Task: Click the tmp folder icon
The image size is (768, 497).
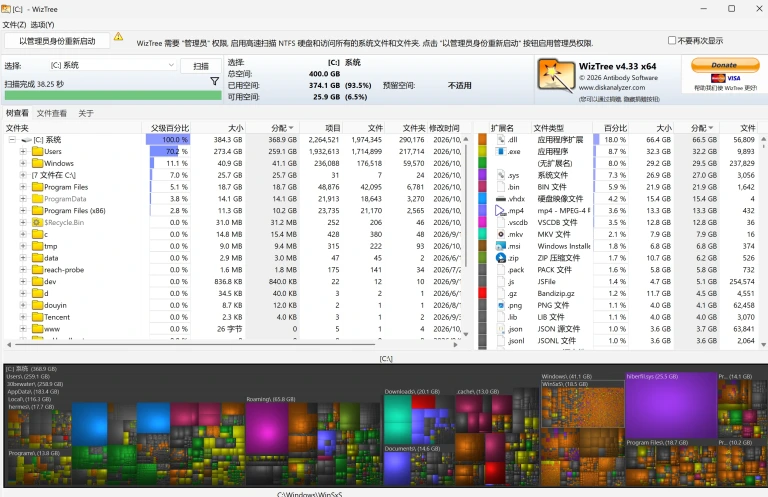Action: [38, 246]
